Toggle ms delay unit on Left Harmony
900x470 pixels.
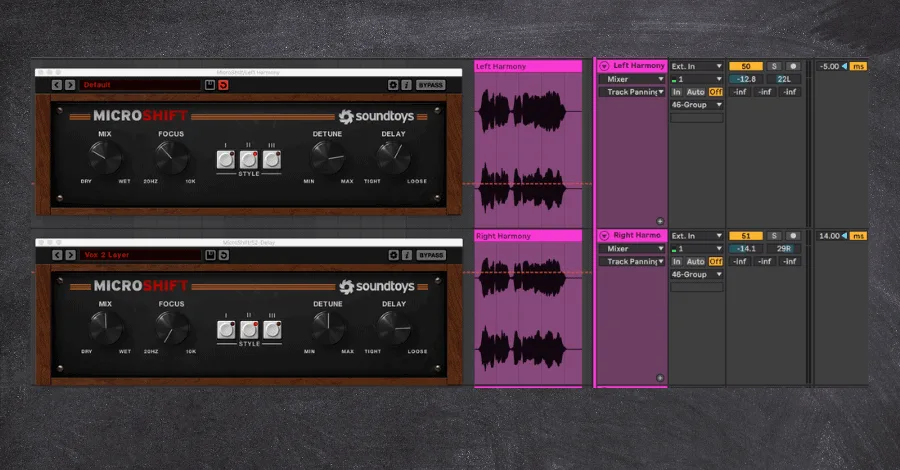(858, 67)
